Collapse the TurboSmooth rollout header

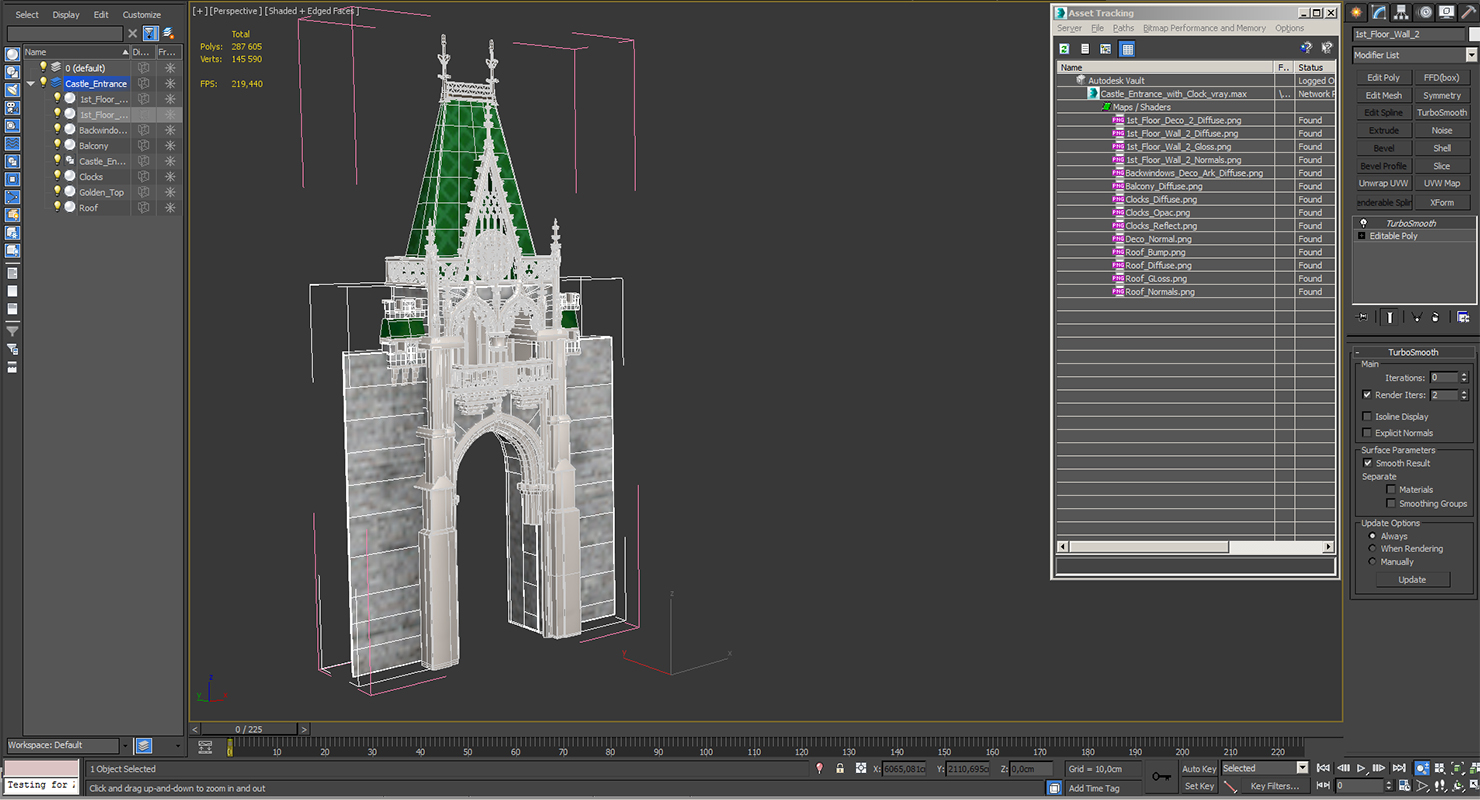(x=1412, y=352)
